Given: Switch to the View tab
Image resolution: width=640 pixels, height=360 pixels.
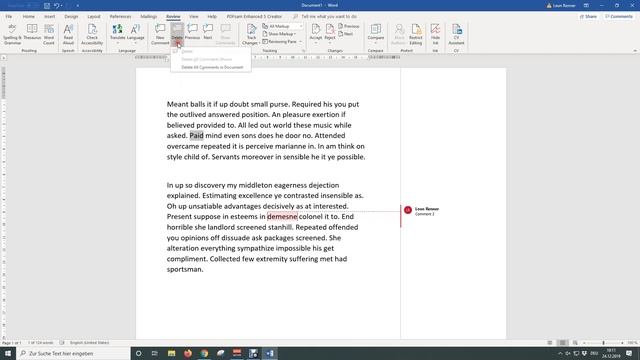Looking at the screenshot, I should (x=193, y=16).
